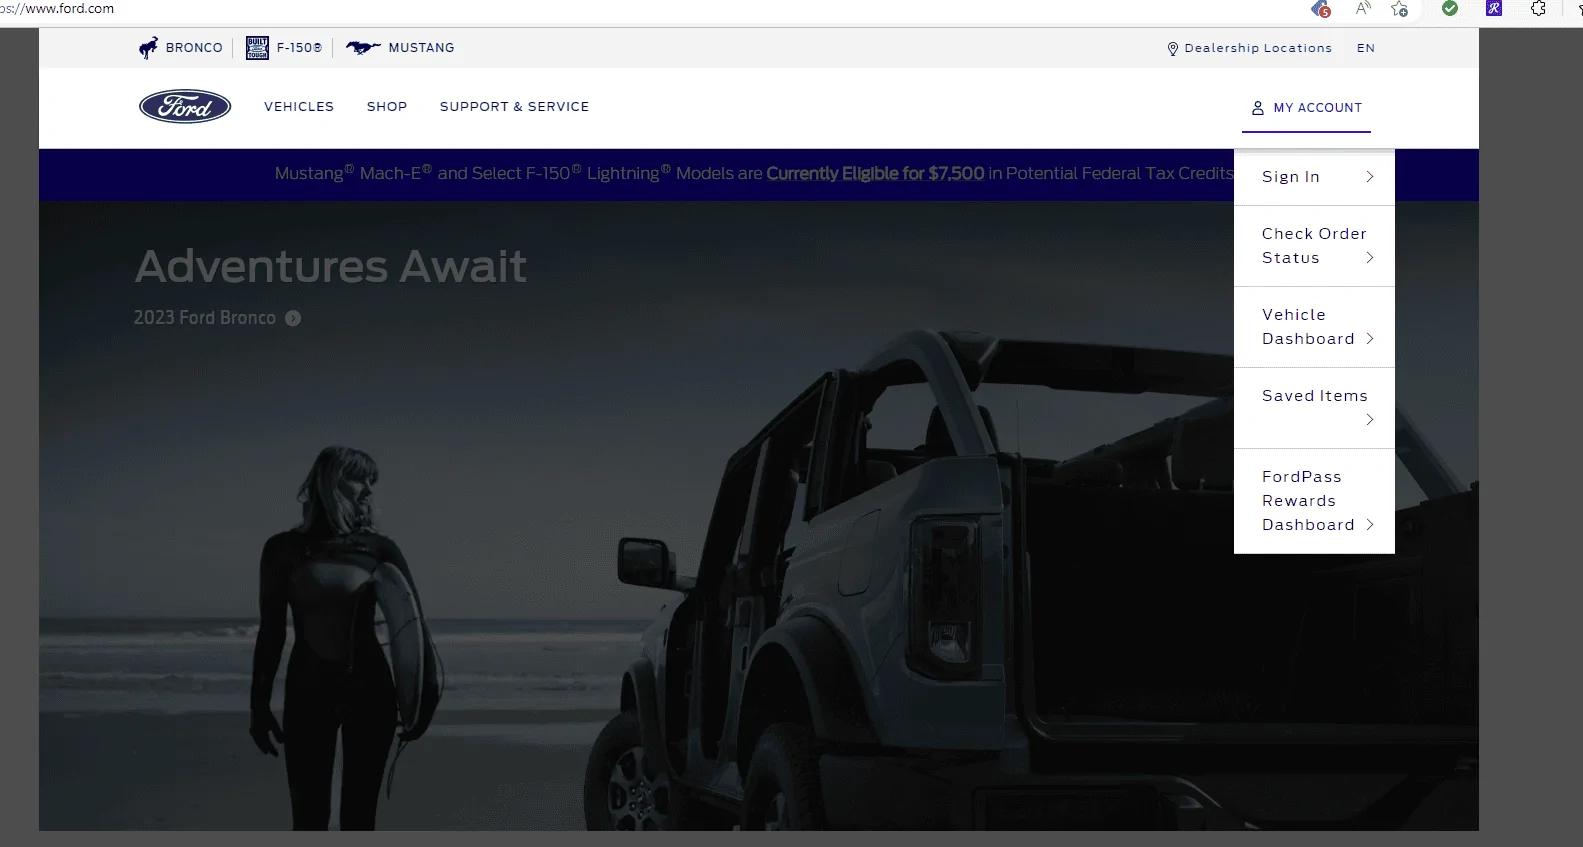Collapse the My Account menu
The image size is (1583, 847).
(1306, 108)
